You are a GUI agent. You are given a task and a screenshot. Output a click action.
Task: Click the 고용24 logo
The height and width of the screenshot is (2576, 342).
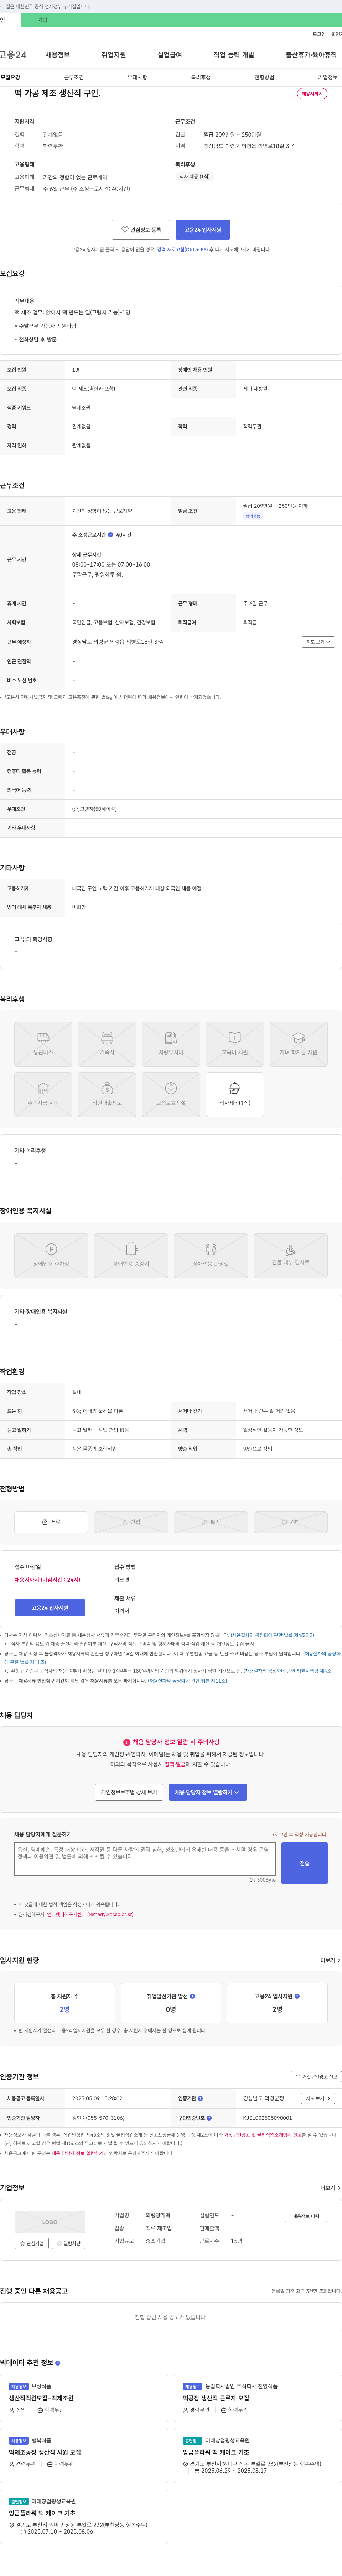pyautogui.click(x=13, y=55)
